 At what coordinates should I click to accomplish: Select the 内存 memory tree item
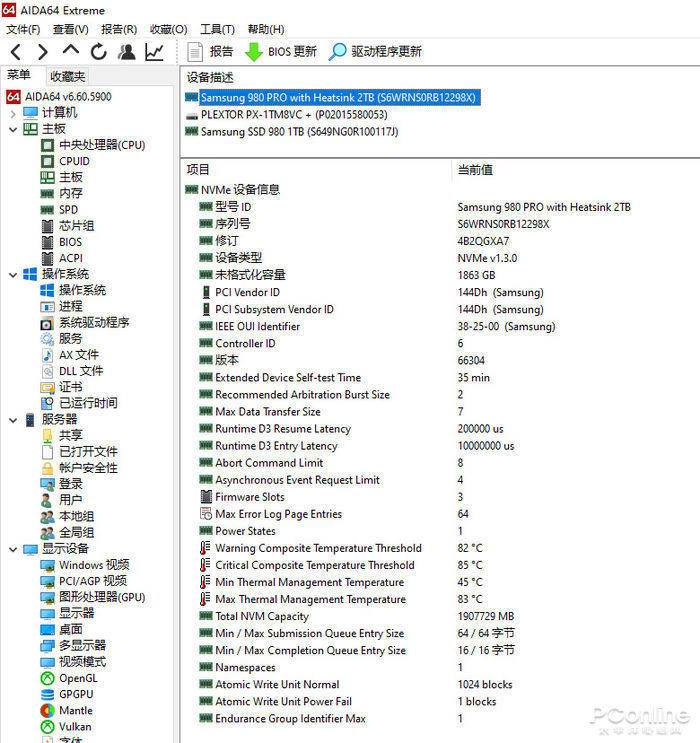(62, 193)
